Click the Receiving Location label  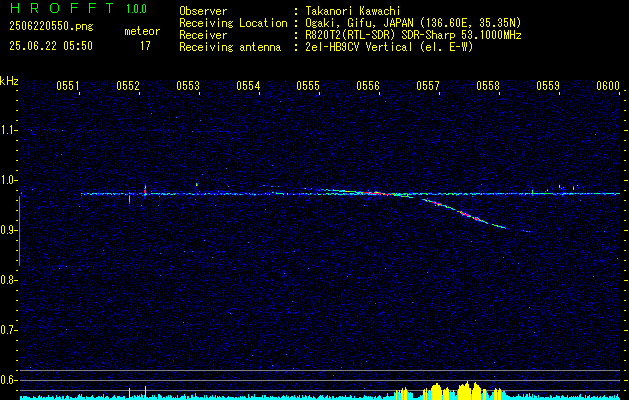click(233, 23)
